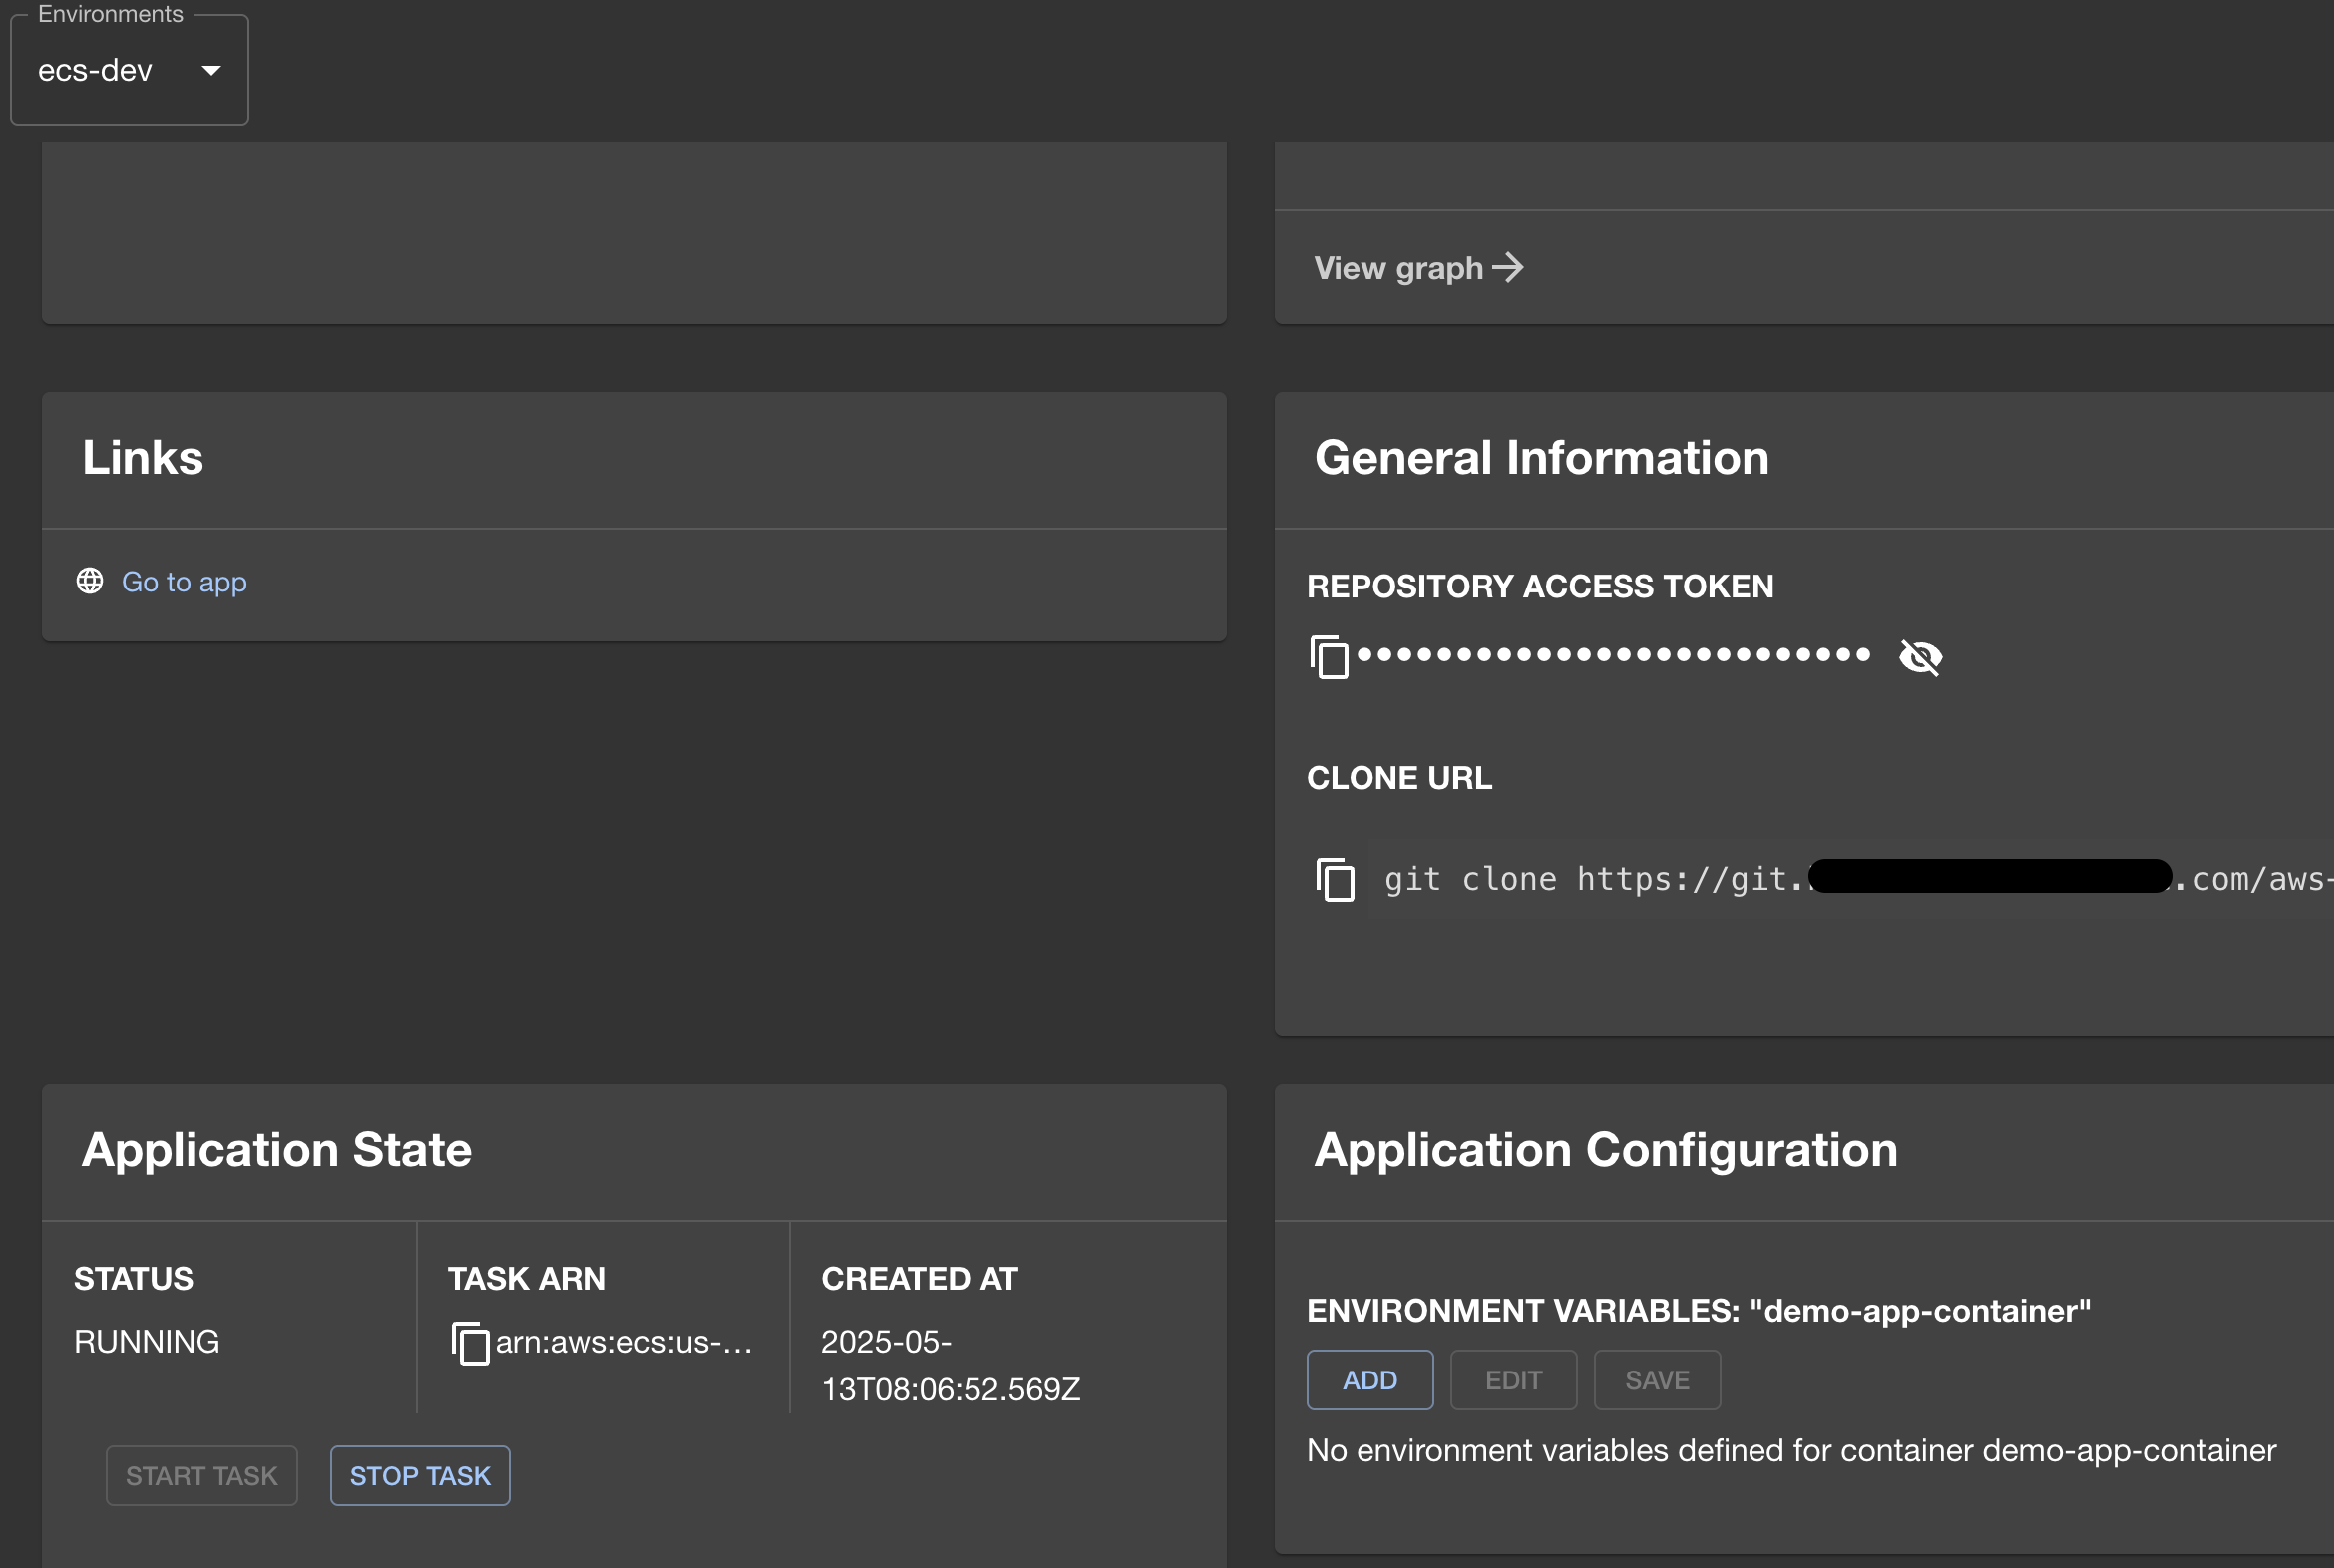Copy the clone URL command
This screenshot has width=2334, height=1568.
tap(1336, 880)
